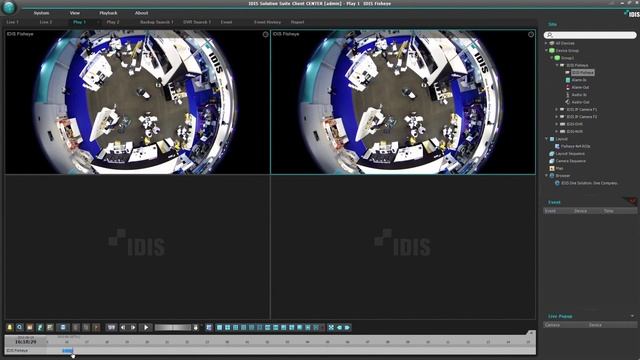The height and width of the screenshot is (360, 640).
Task: Go to the previous camera page
Action: pyautogui.click(x=339, y=327)
